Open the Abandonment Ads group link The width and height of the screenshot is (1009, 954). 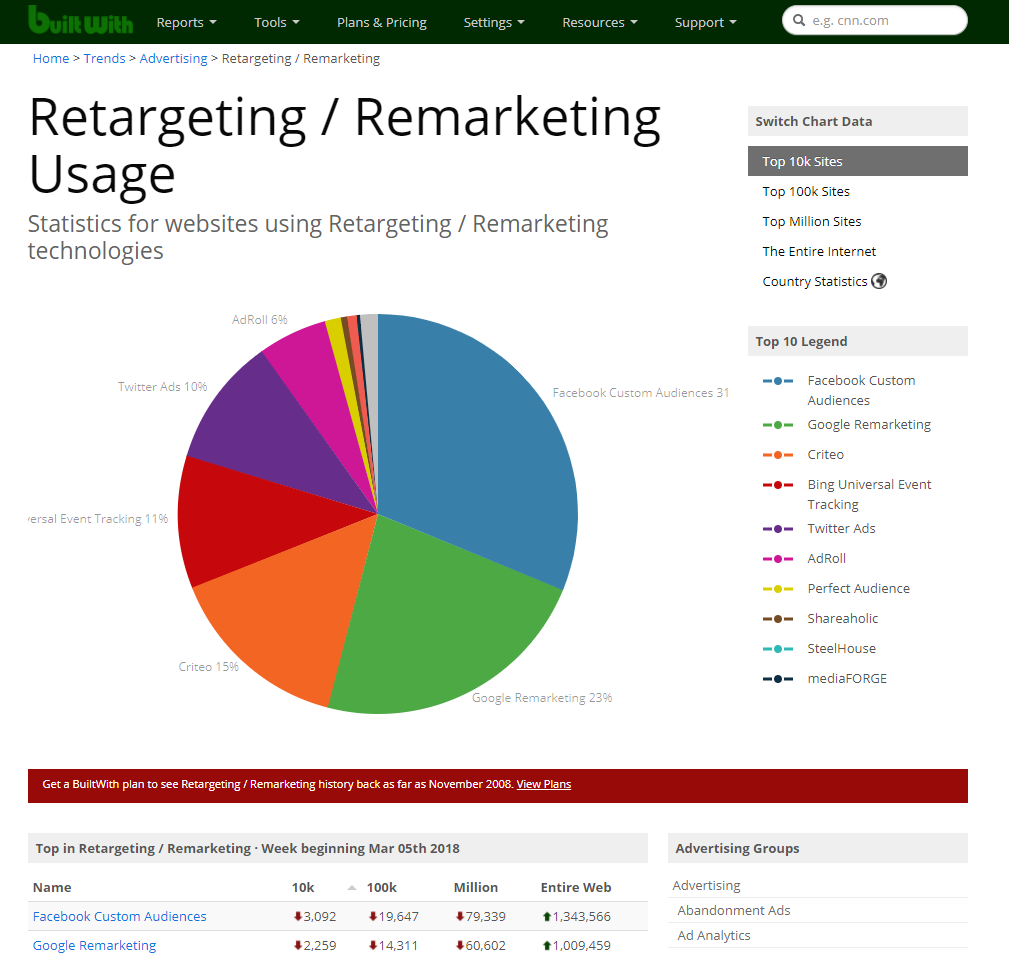734,910
